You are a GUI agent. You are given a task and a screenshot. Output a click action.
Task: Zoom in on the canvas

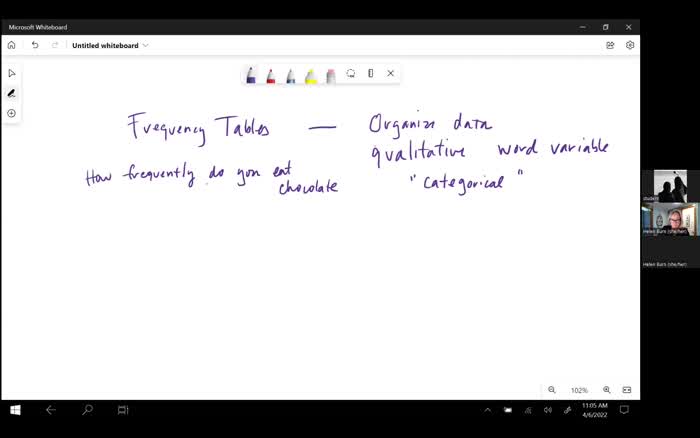click(x=607, y=390)
